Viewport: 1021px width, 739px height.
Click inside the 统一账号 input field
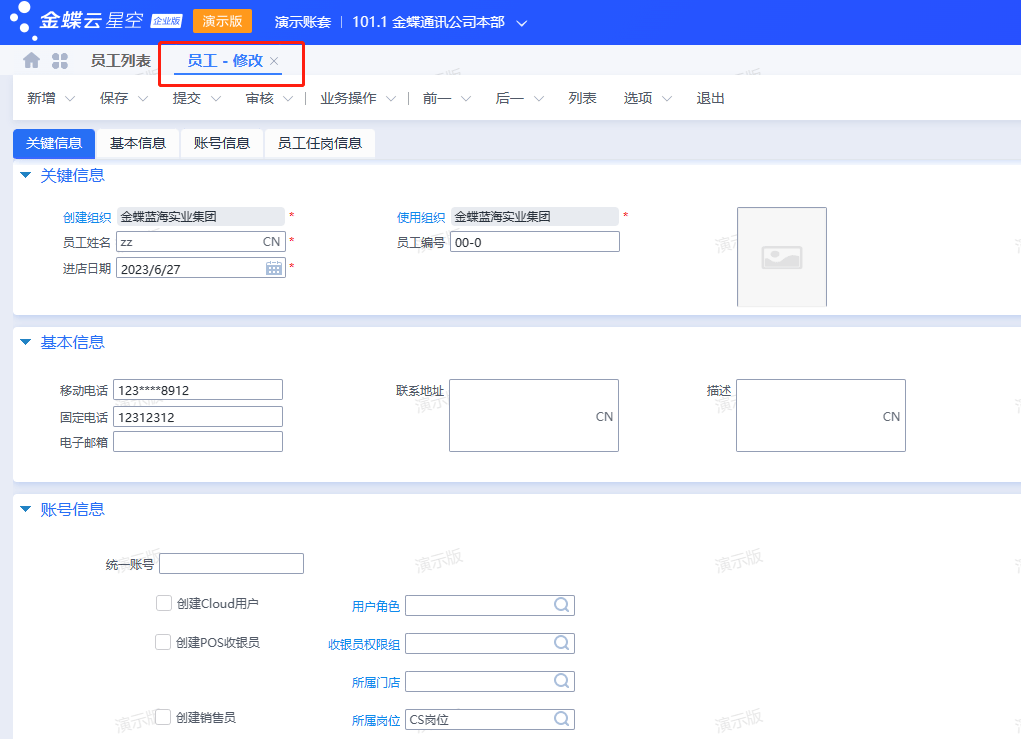coord(231,563)
